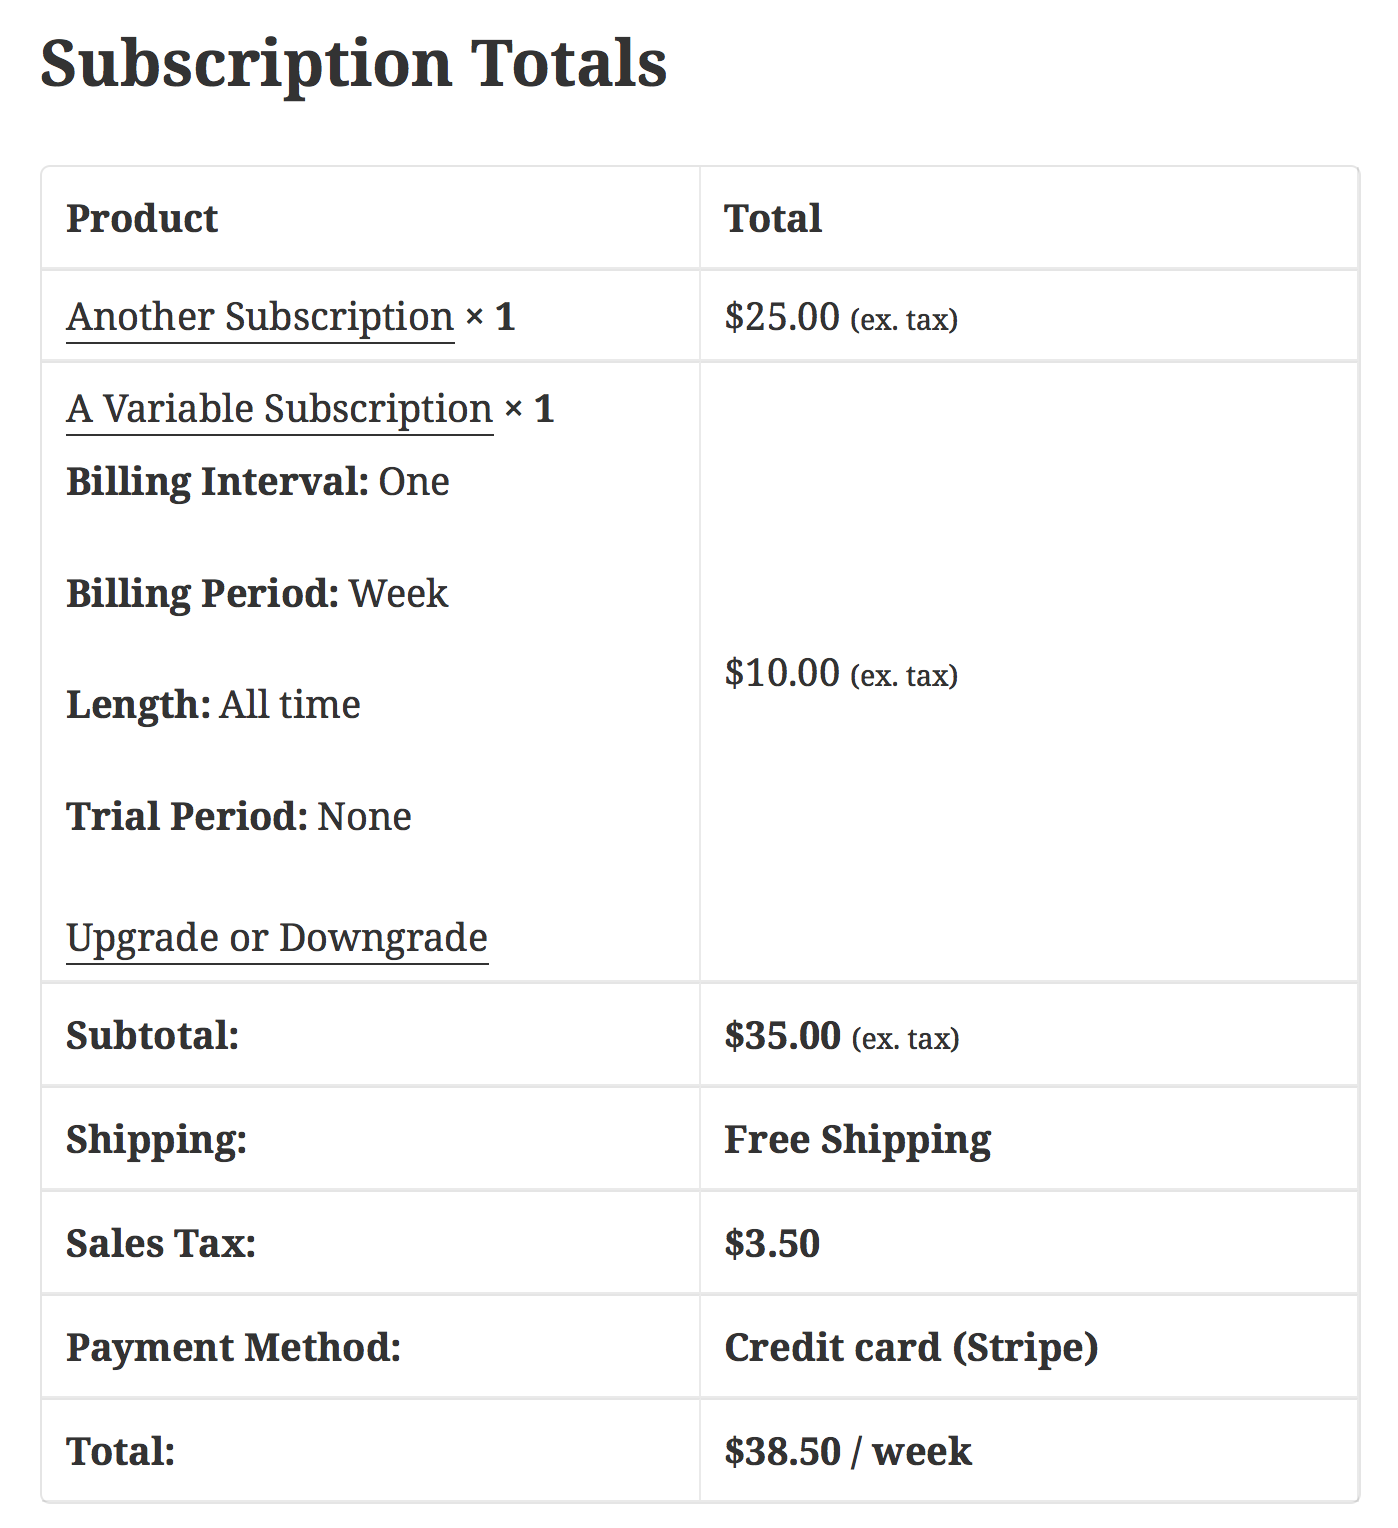This screenshot has width=1398, height=1528.
Task: Click the Trial Period: None detail
Action: click(238, 816)
